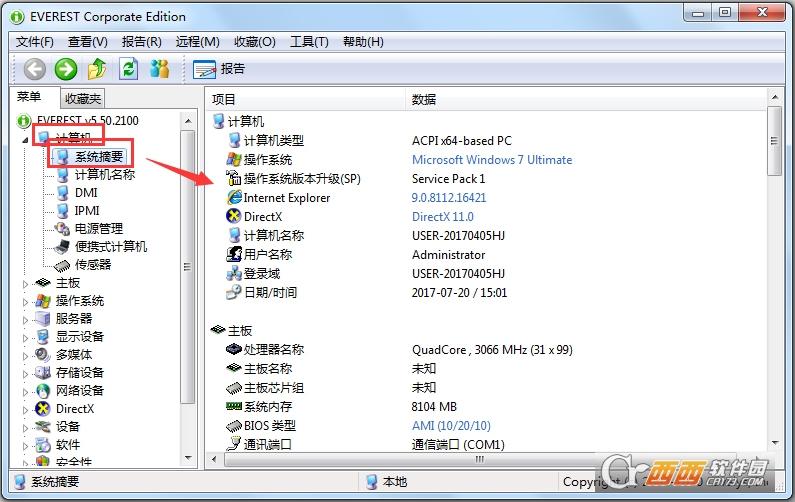Screen dimensions: 795x502
Task: Click the 服务器 icon in tree
Action: tap(43, 318)
